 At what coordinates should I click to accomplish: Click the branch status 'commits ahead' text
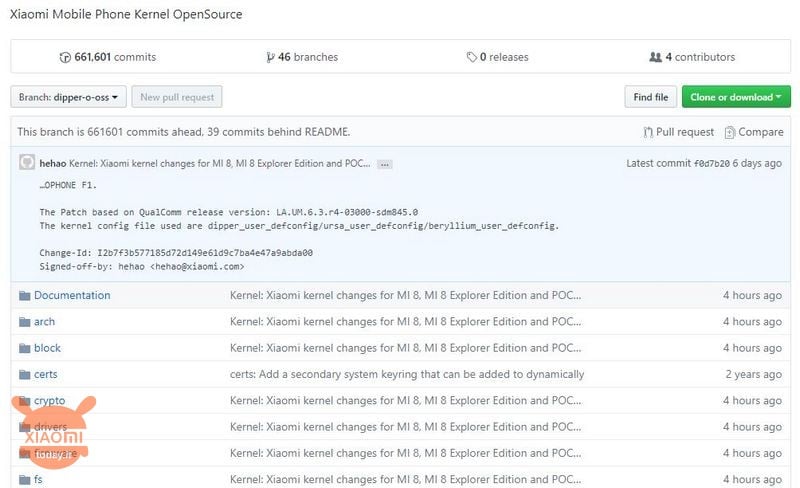(x=184, y=132)
